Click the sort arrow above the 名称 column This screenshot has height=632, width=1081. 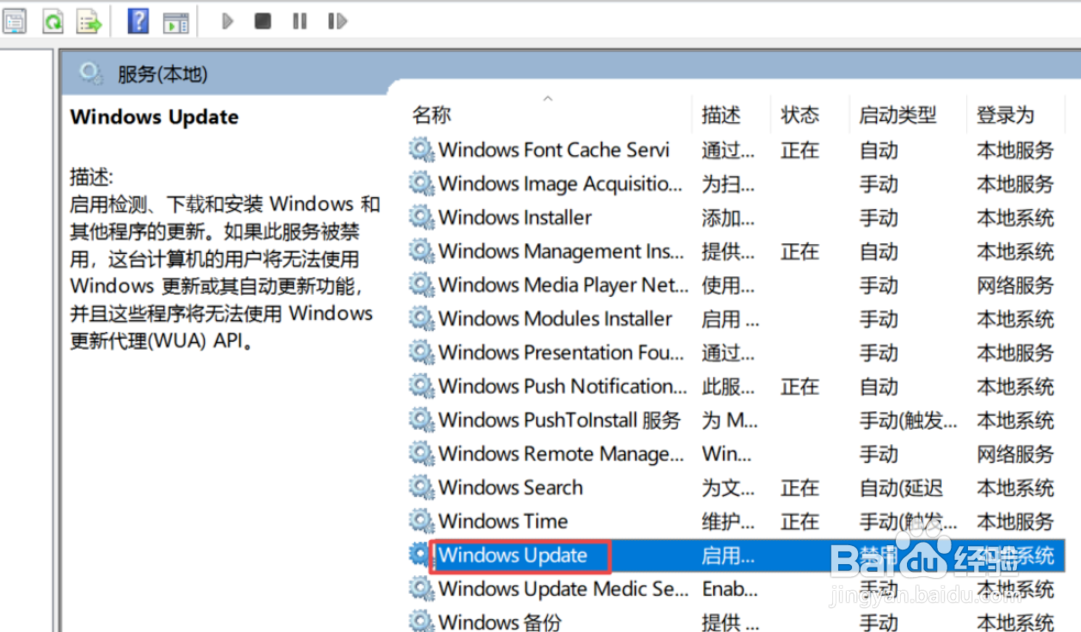[548, 98]
